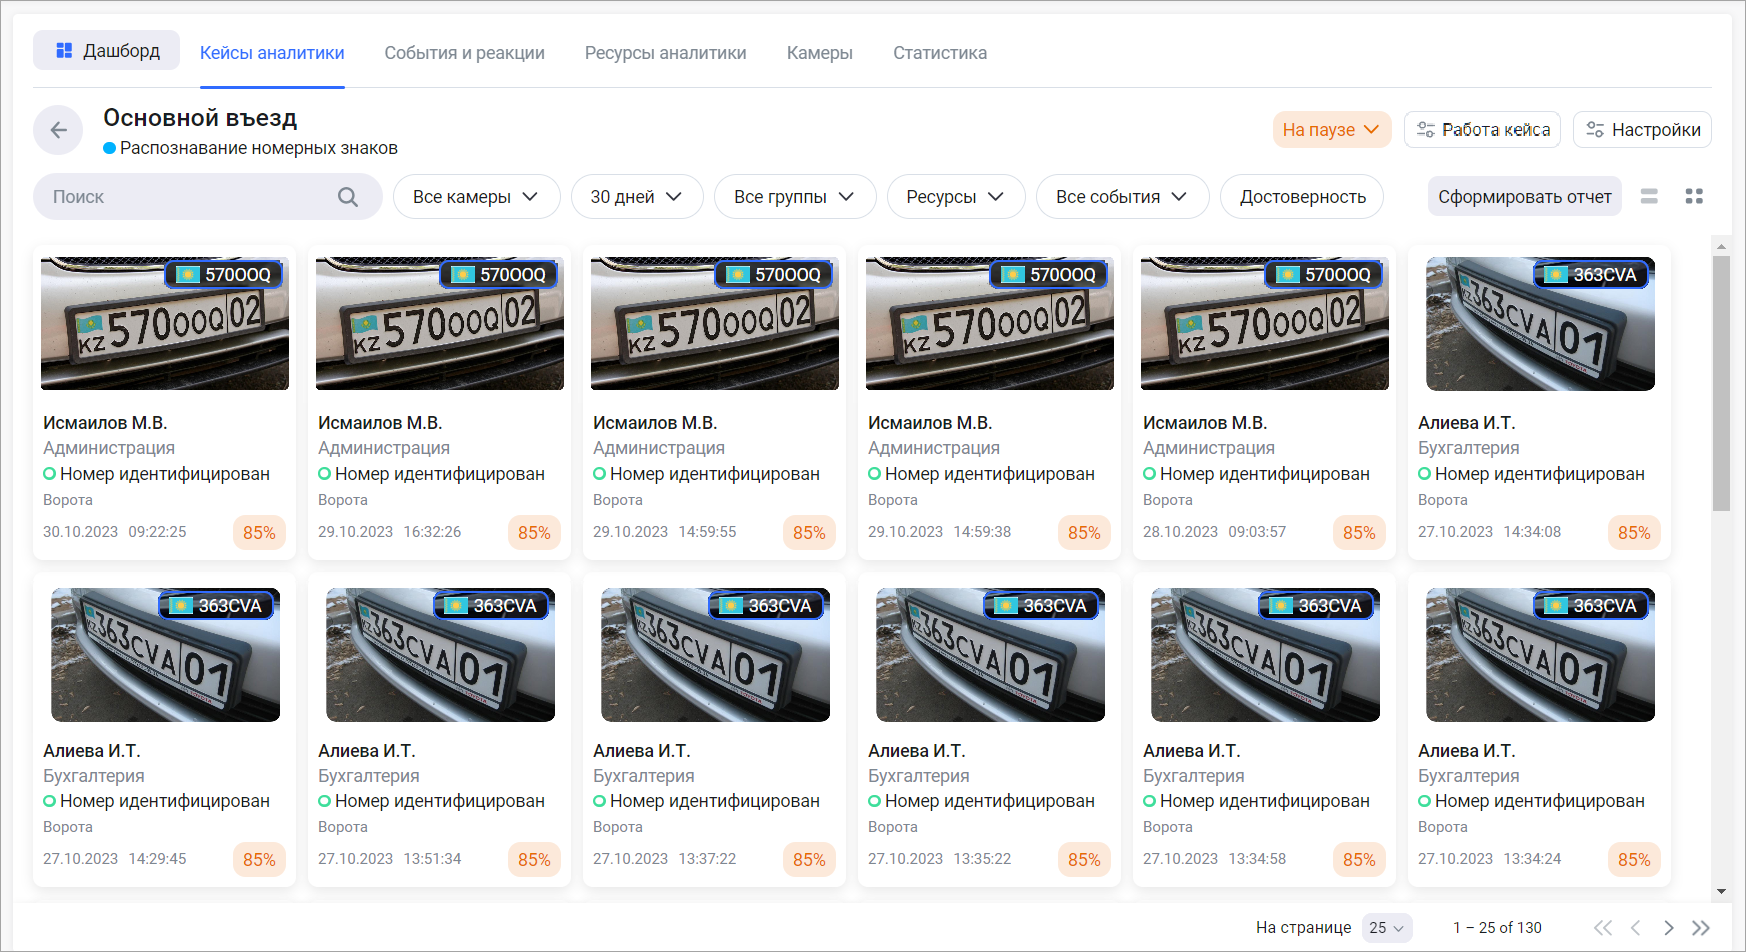
Task: Open page size selector showing 25
Action: tap(1386, 928)
